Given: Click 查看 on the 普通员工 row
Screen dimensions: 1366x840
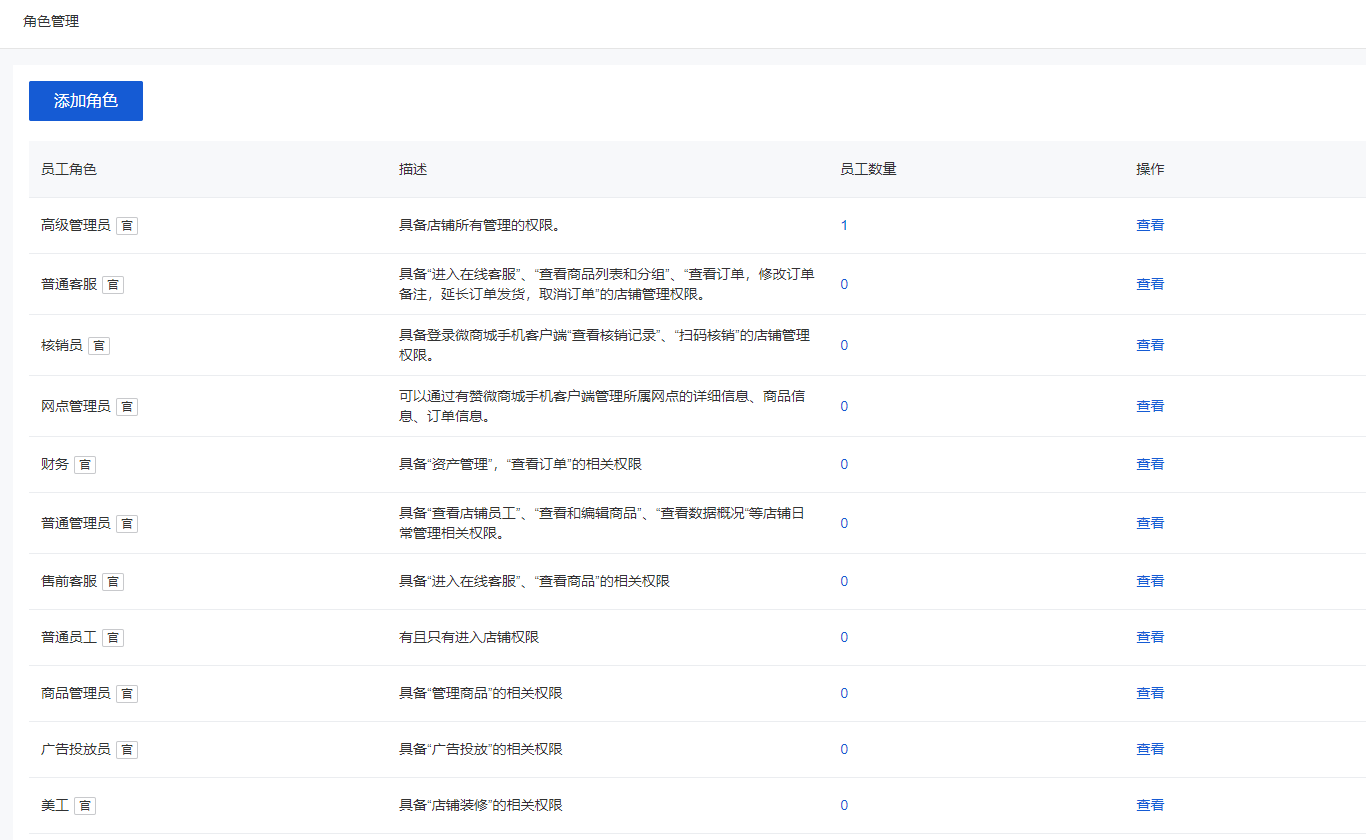Looking at the screenshot, I should pos(1150,637).
